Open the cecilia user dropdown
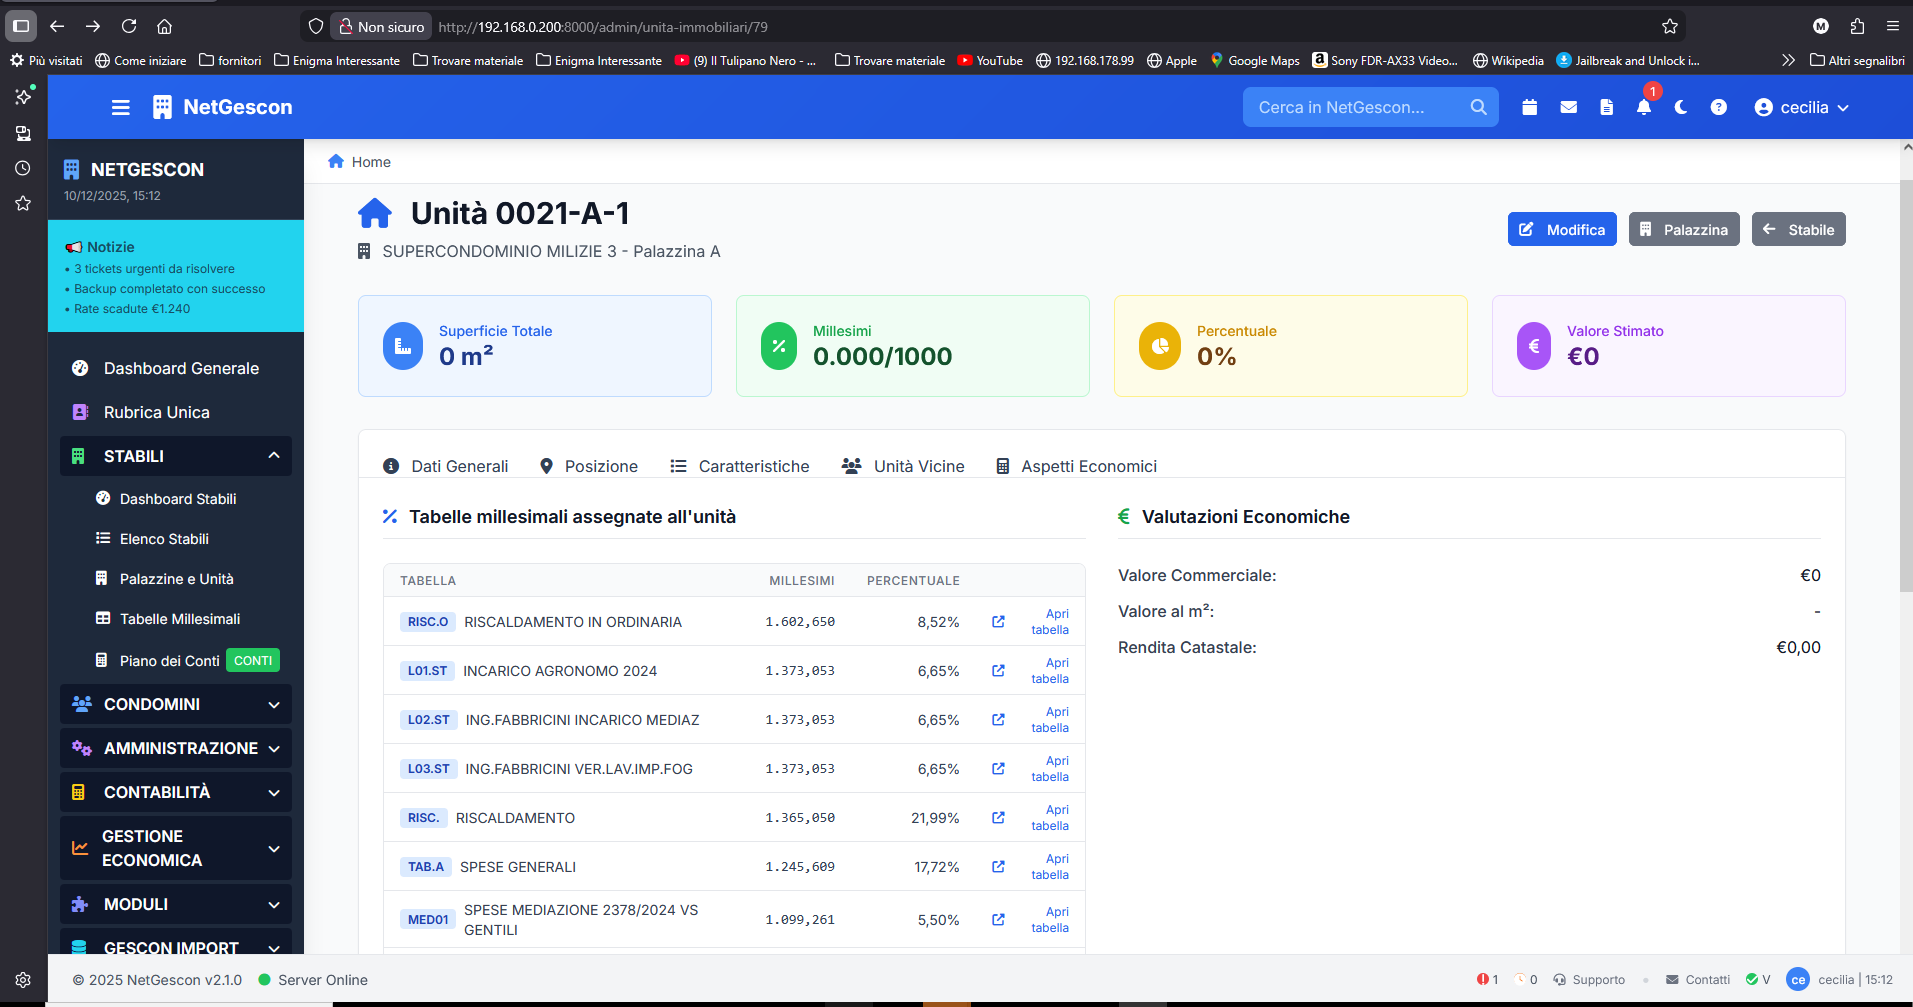1913x1007 pixels. tap(1802, 107)
